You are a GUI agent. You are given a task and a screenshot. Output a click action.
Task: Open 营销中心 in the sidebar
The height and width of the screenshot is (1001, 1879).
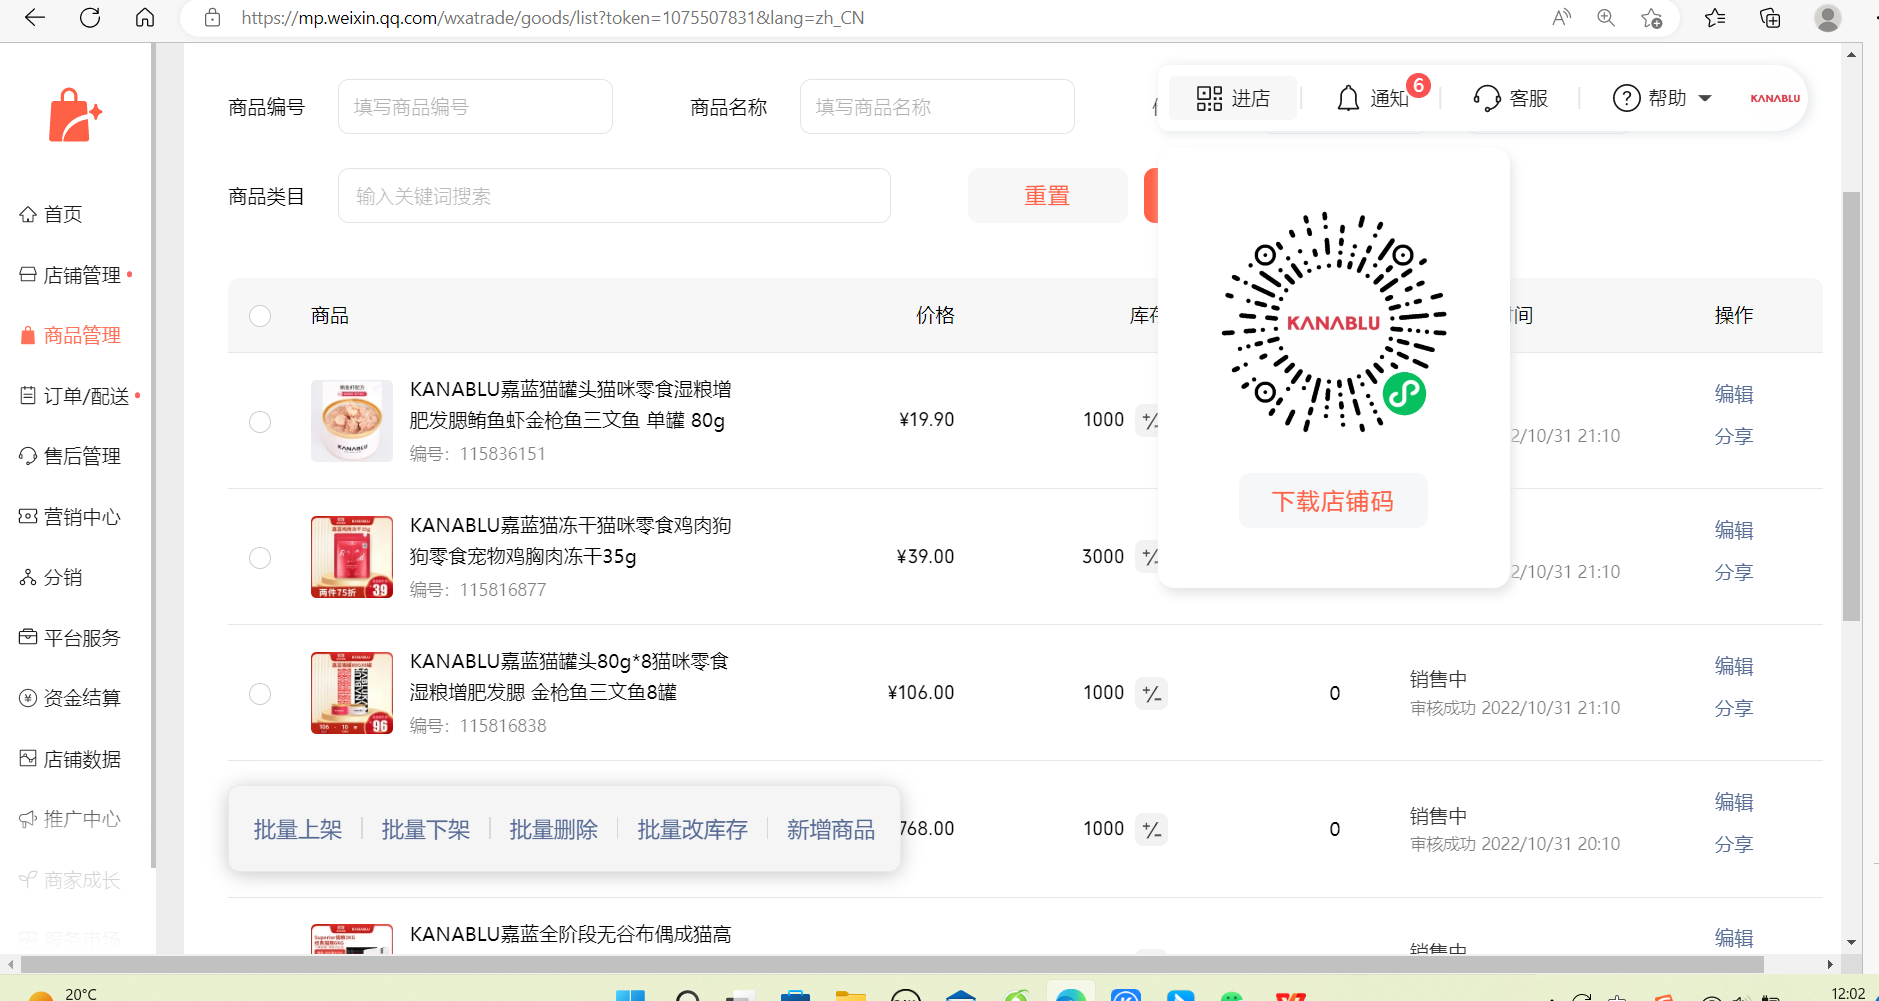[x=70, y=517]
